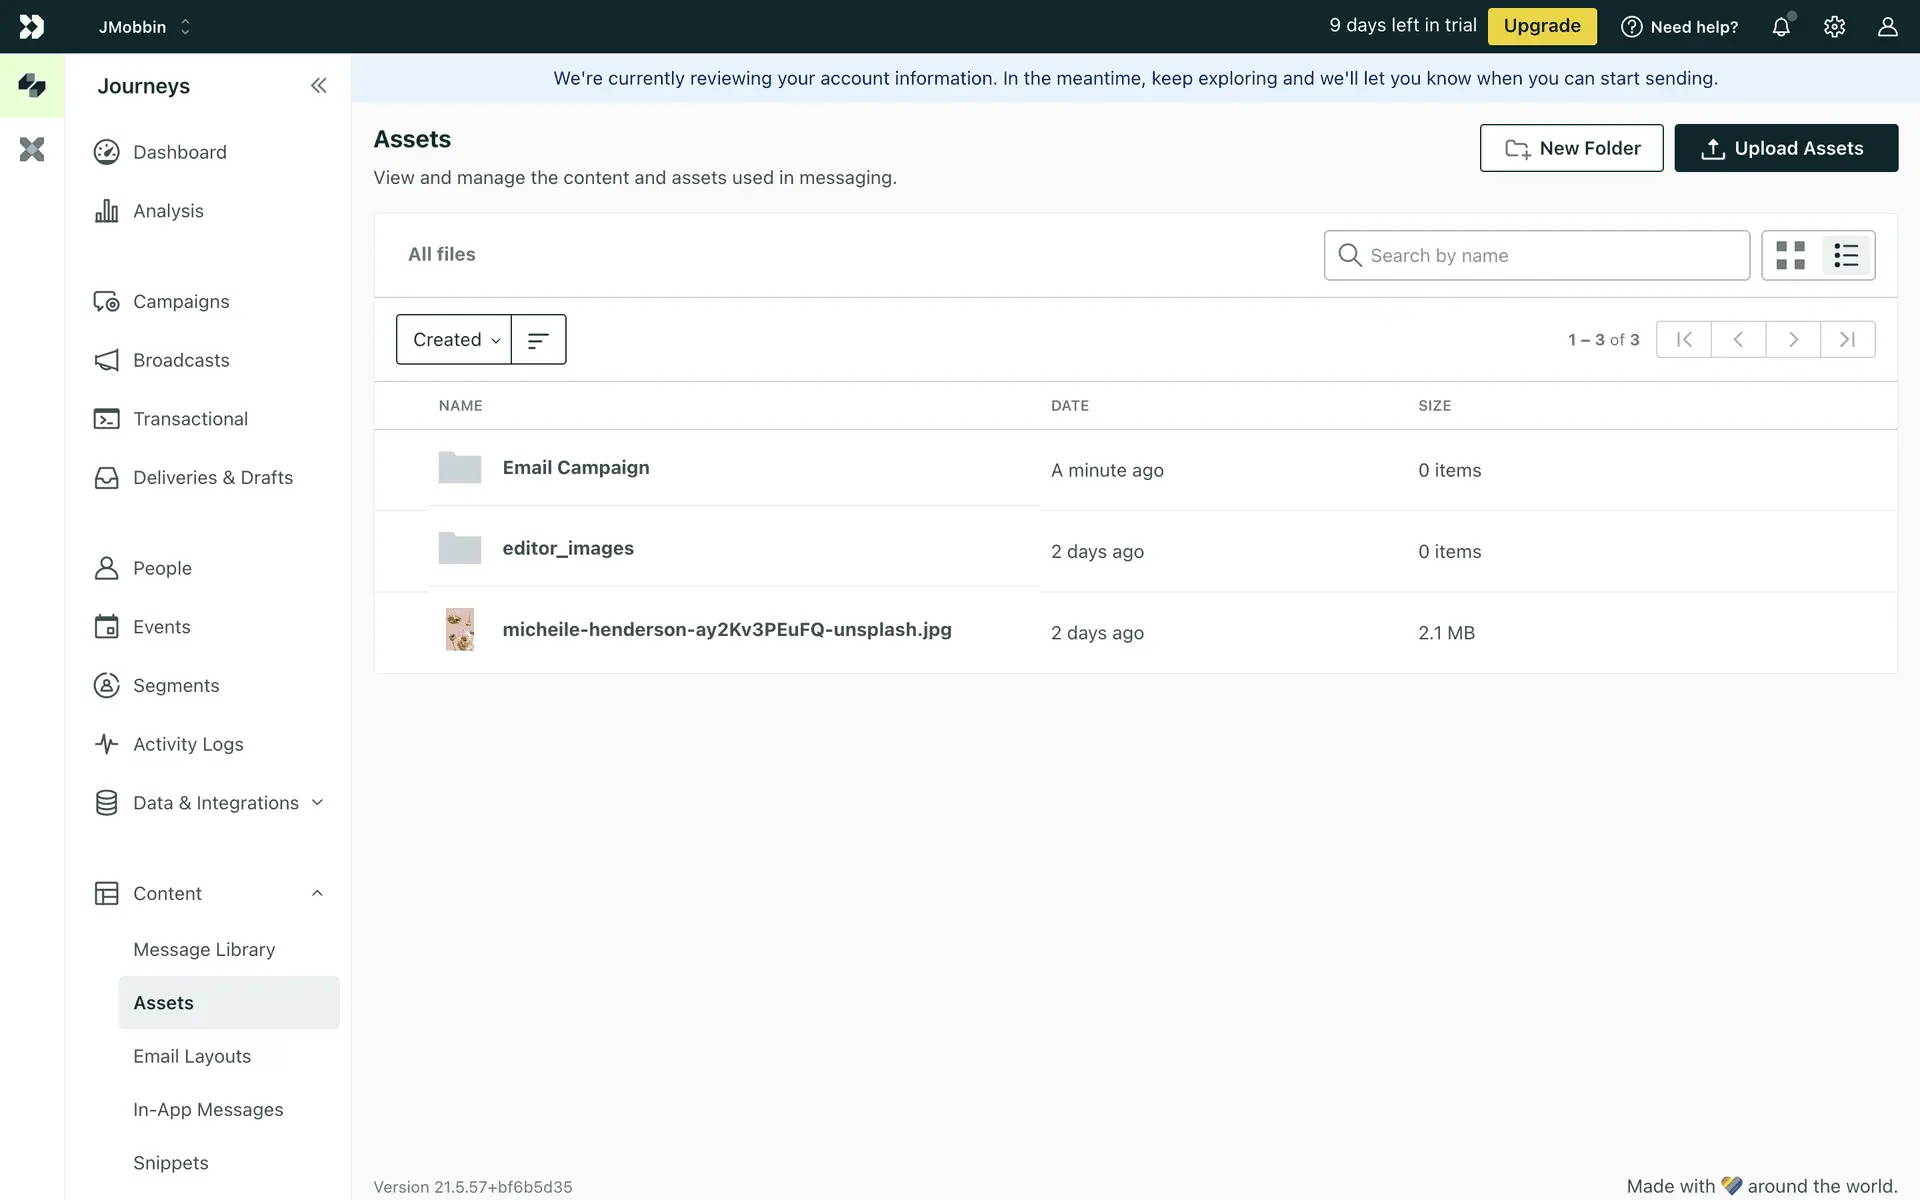
Task: Open the user account profile icon
Action: [x=1887, y=27]
